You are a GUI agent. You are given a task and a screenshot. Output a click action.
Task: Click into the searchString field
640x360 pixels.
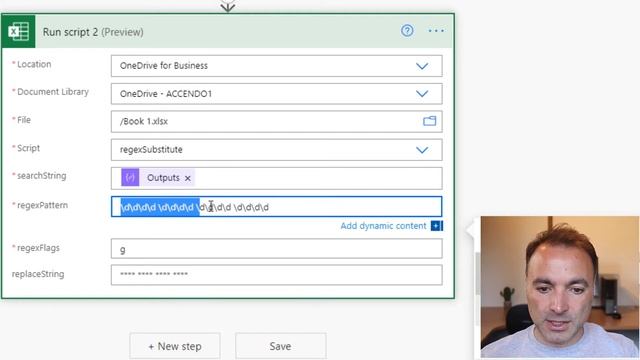point(276,178)
